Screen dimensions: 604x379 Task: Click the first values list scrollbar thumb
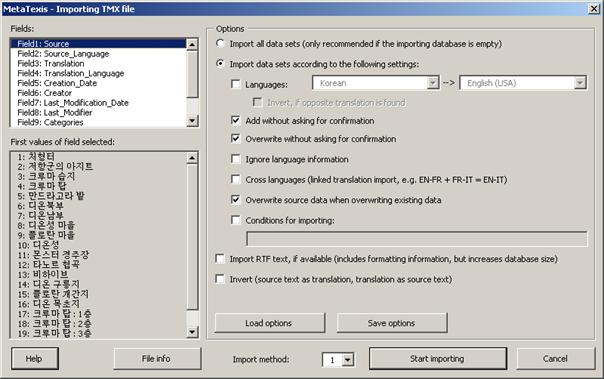pyautogui.click(x=192, y=236)
